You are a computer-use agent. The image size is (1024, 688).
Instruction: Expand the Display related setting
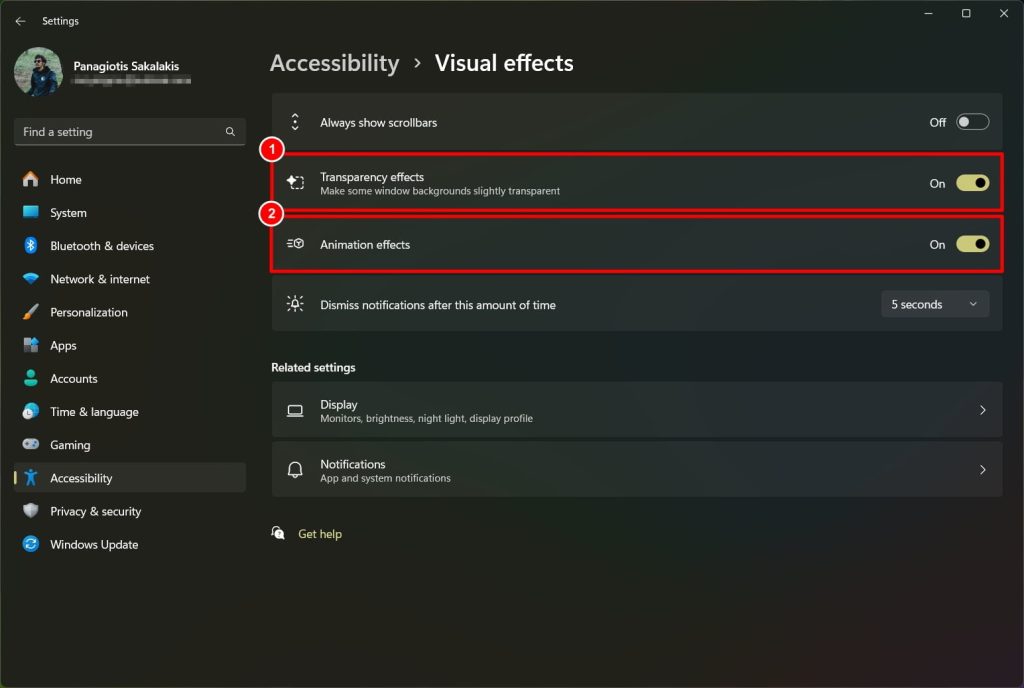[636, 410]
